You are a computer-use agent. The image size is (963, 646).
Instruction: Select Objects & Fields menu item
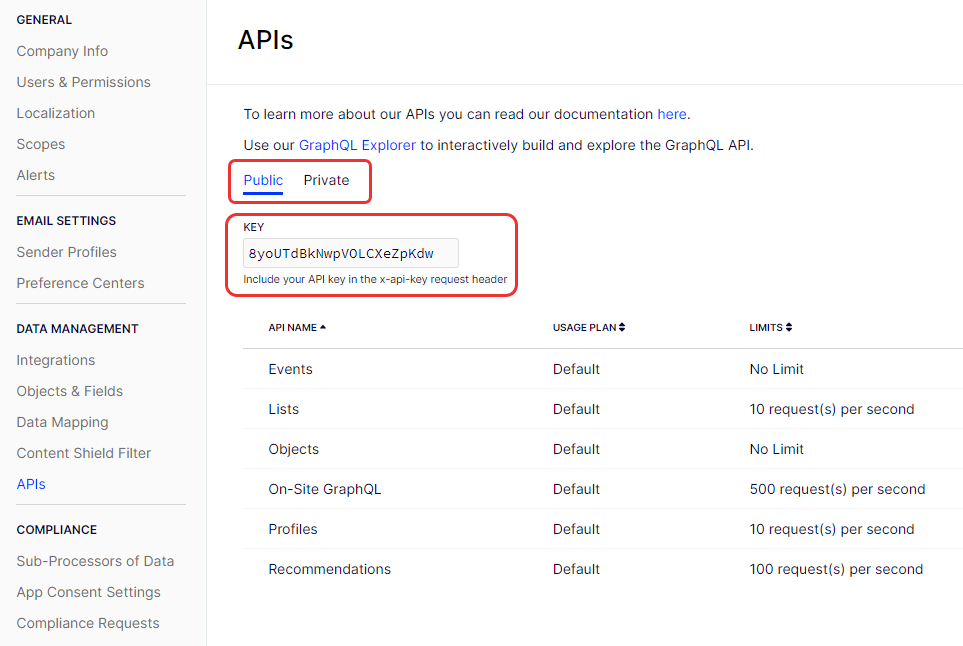70,391
